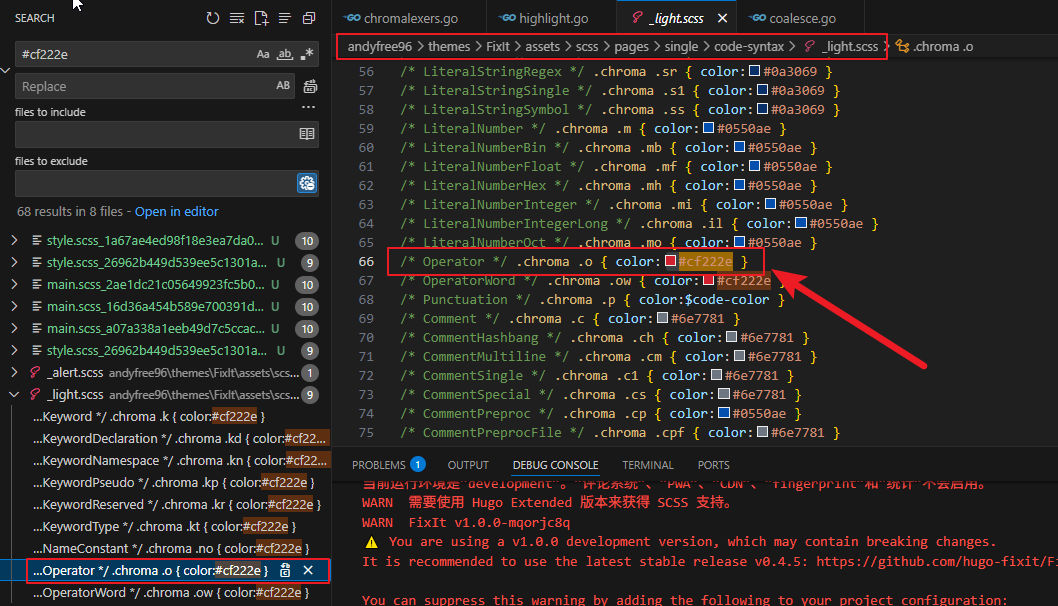
Task: Switch to the highlight.go tab
Action: (x=544, y=18)
